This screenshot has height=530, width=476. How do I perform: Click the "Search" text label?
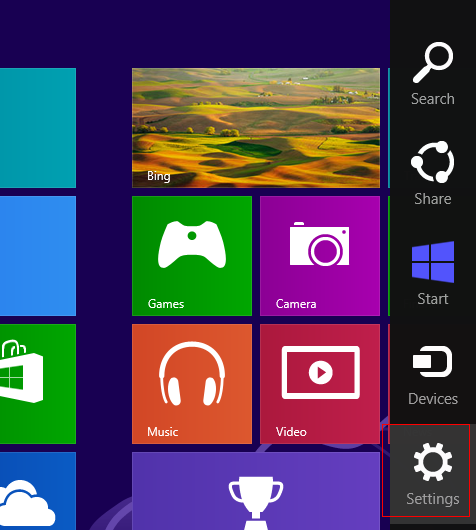pos(433,99)
